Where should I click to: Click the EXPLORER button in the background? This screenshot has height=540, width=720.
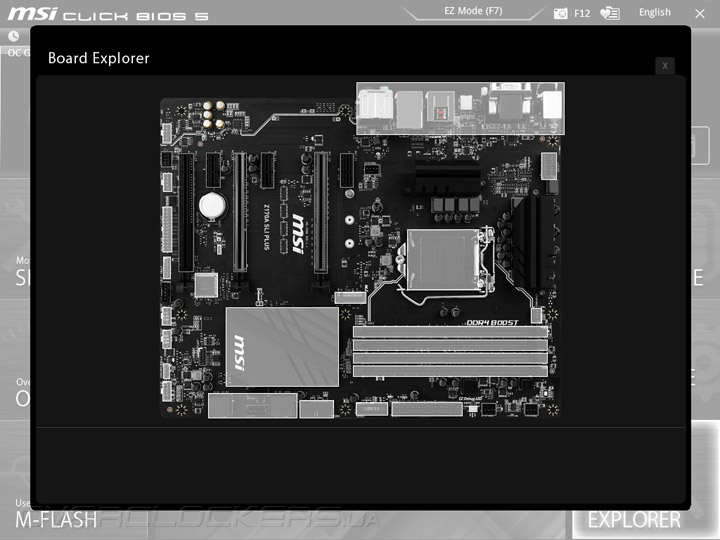point(634,520)
